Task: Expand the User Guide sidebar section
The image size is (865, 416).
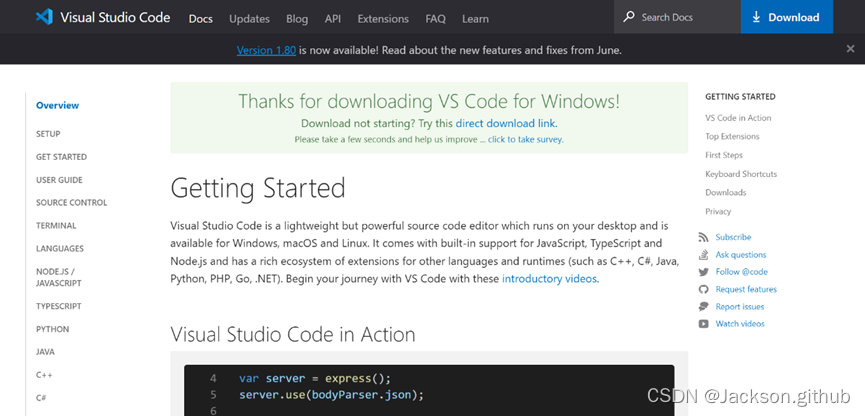Action: (x=59, y=180)
